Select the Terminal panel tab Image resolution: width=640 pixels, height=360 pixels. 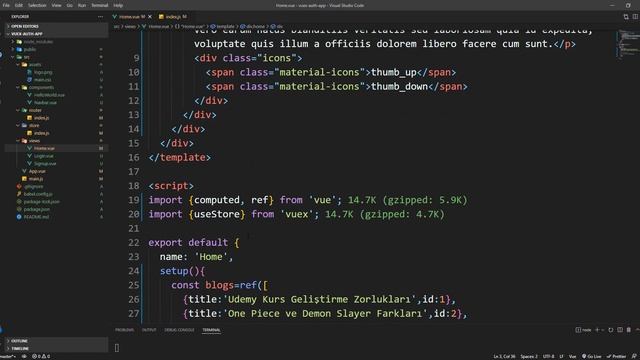coord(211,330)
